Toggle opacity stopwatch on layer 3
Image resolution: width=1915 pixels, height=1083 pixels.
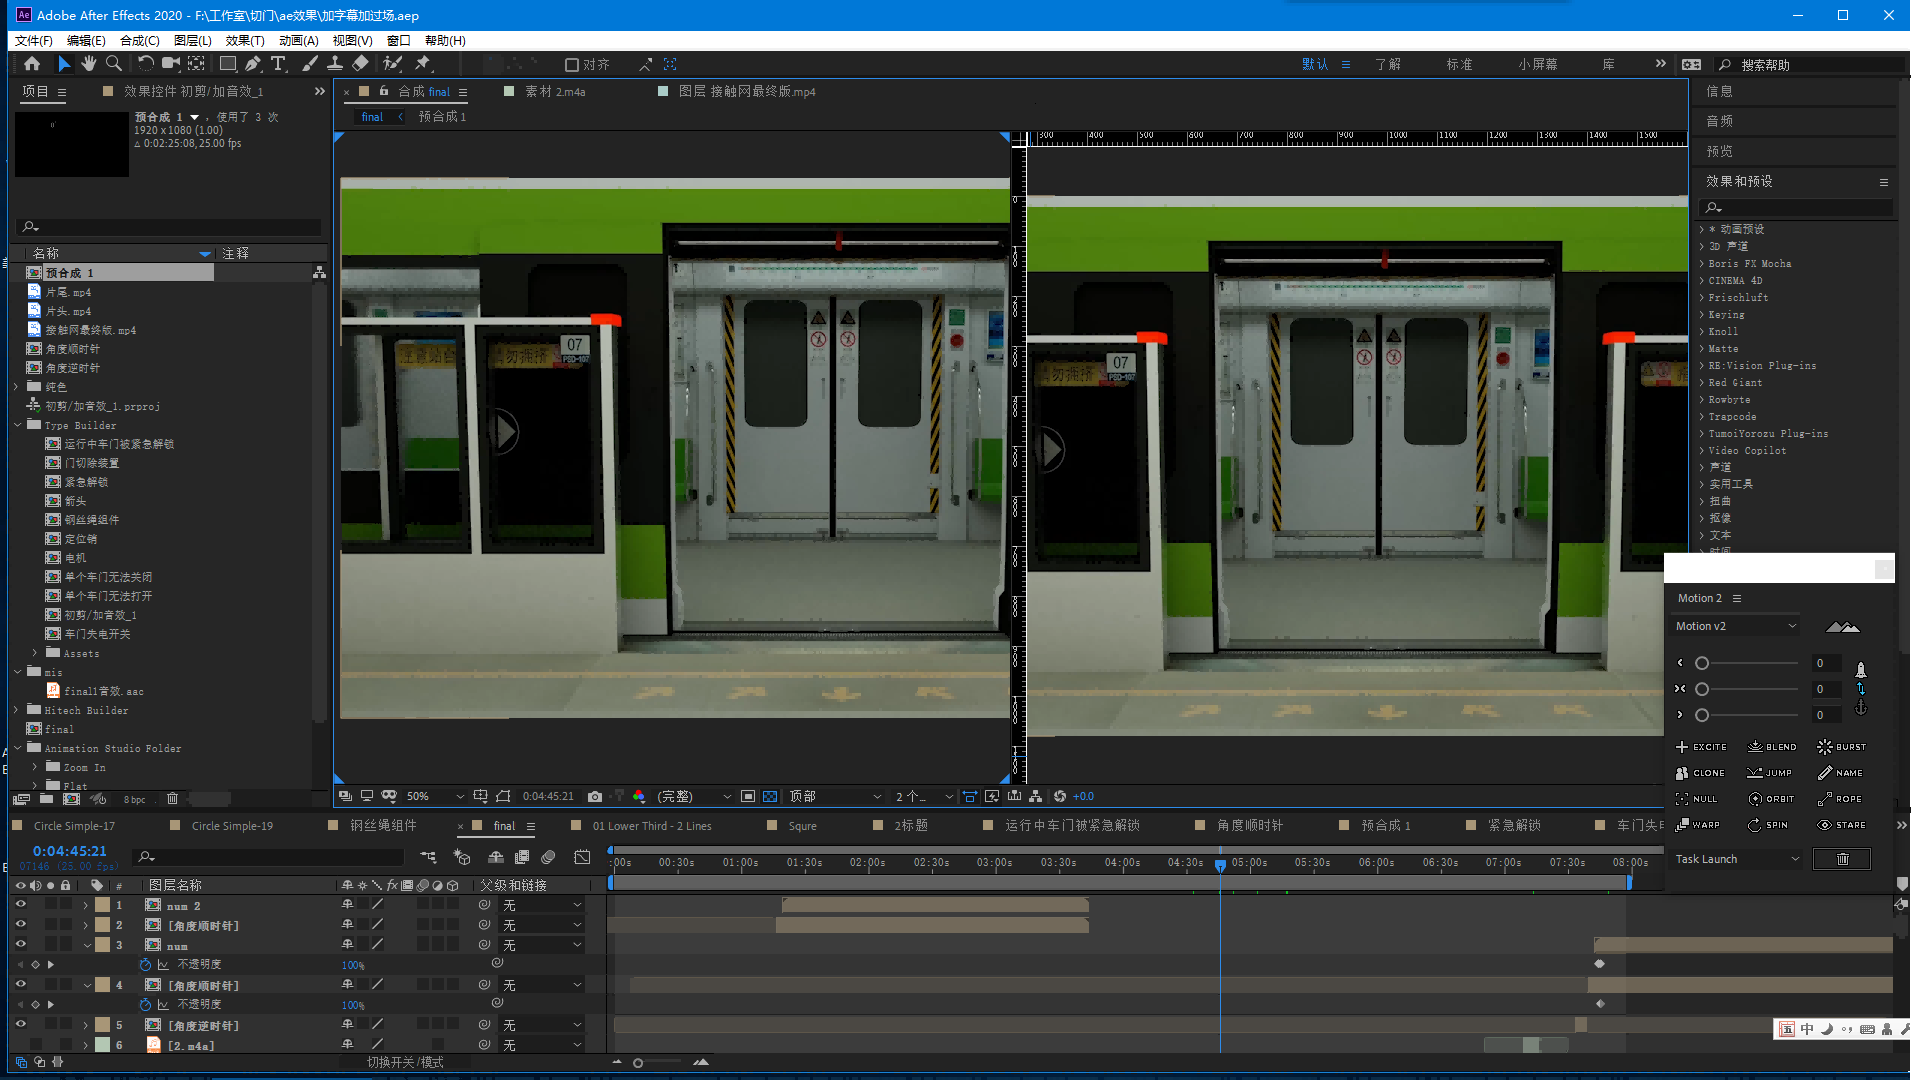coord(146,965)
